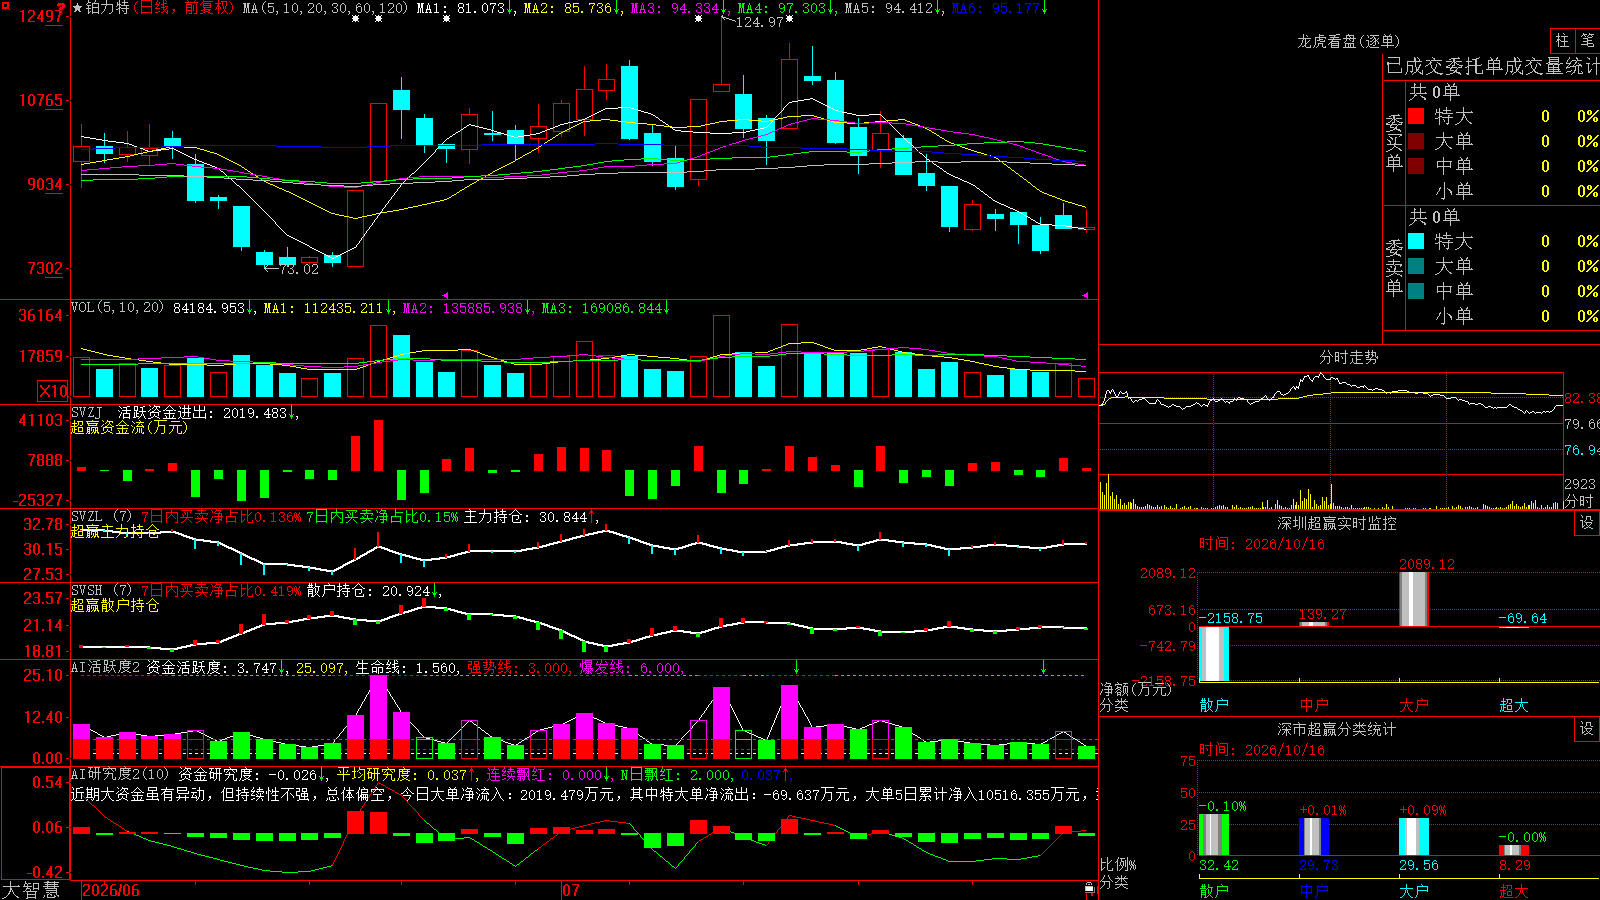Click the 32.42 散户 percentage bar
Image resolution: width=1600 pixels, height=900 pixels.
click(1213, 835)
